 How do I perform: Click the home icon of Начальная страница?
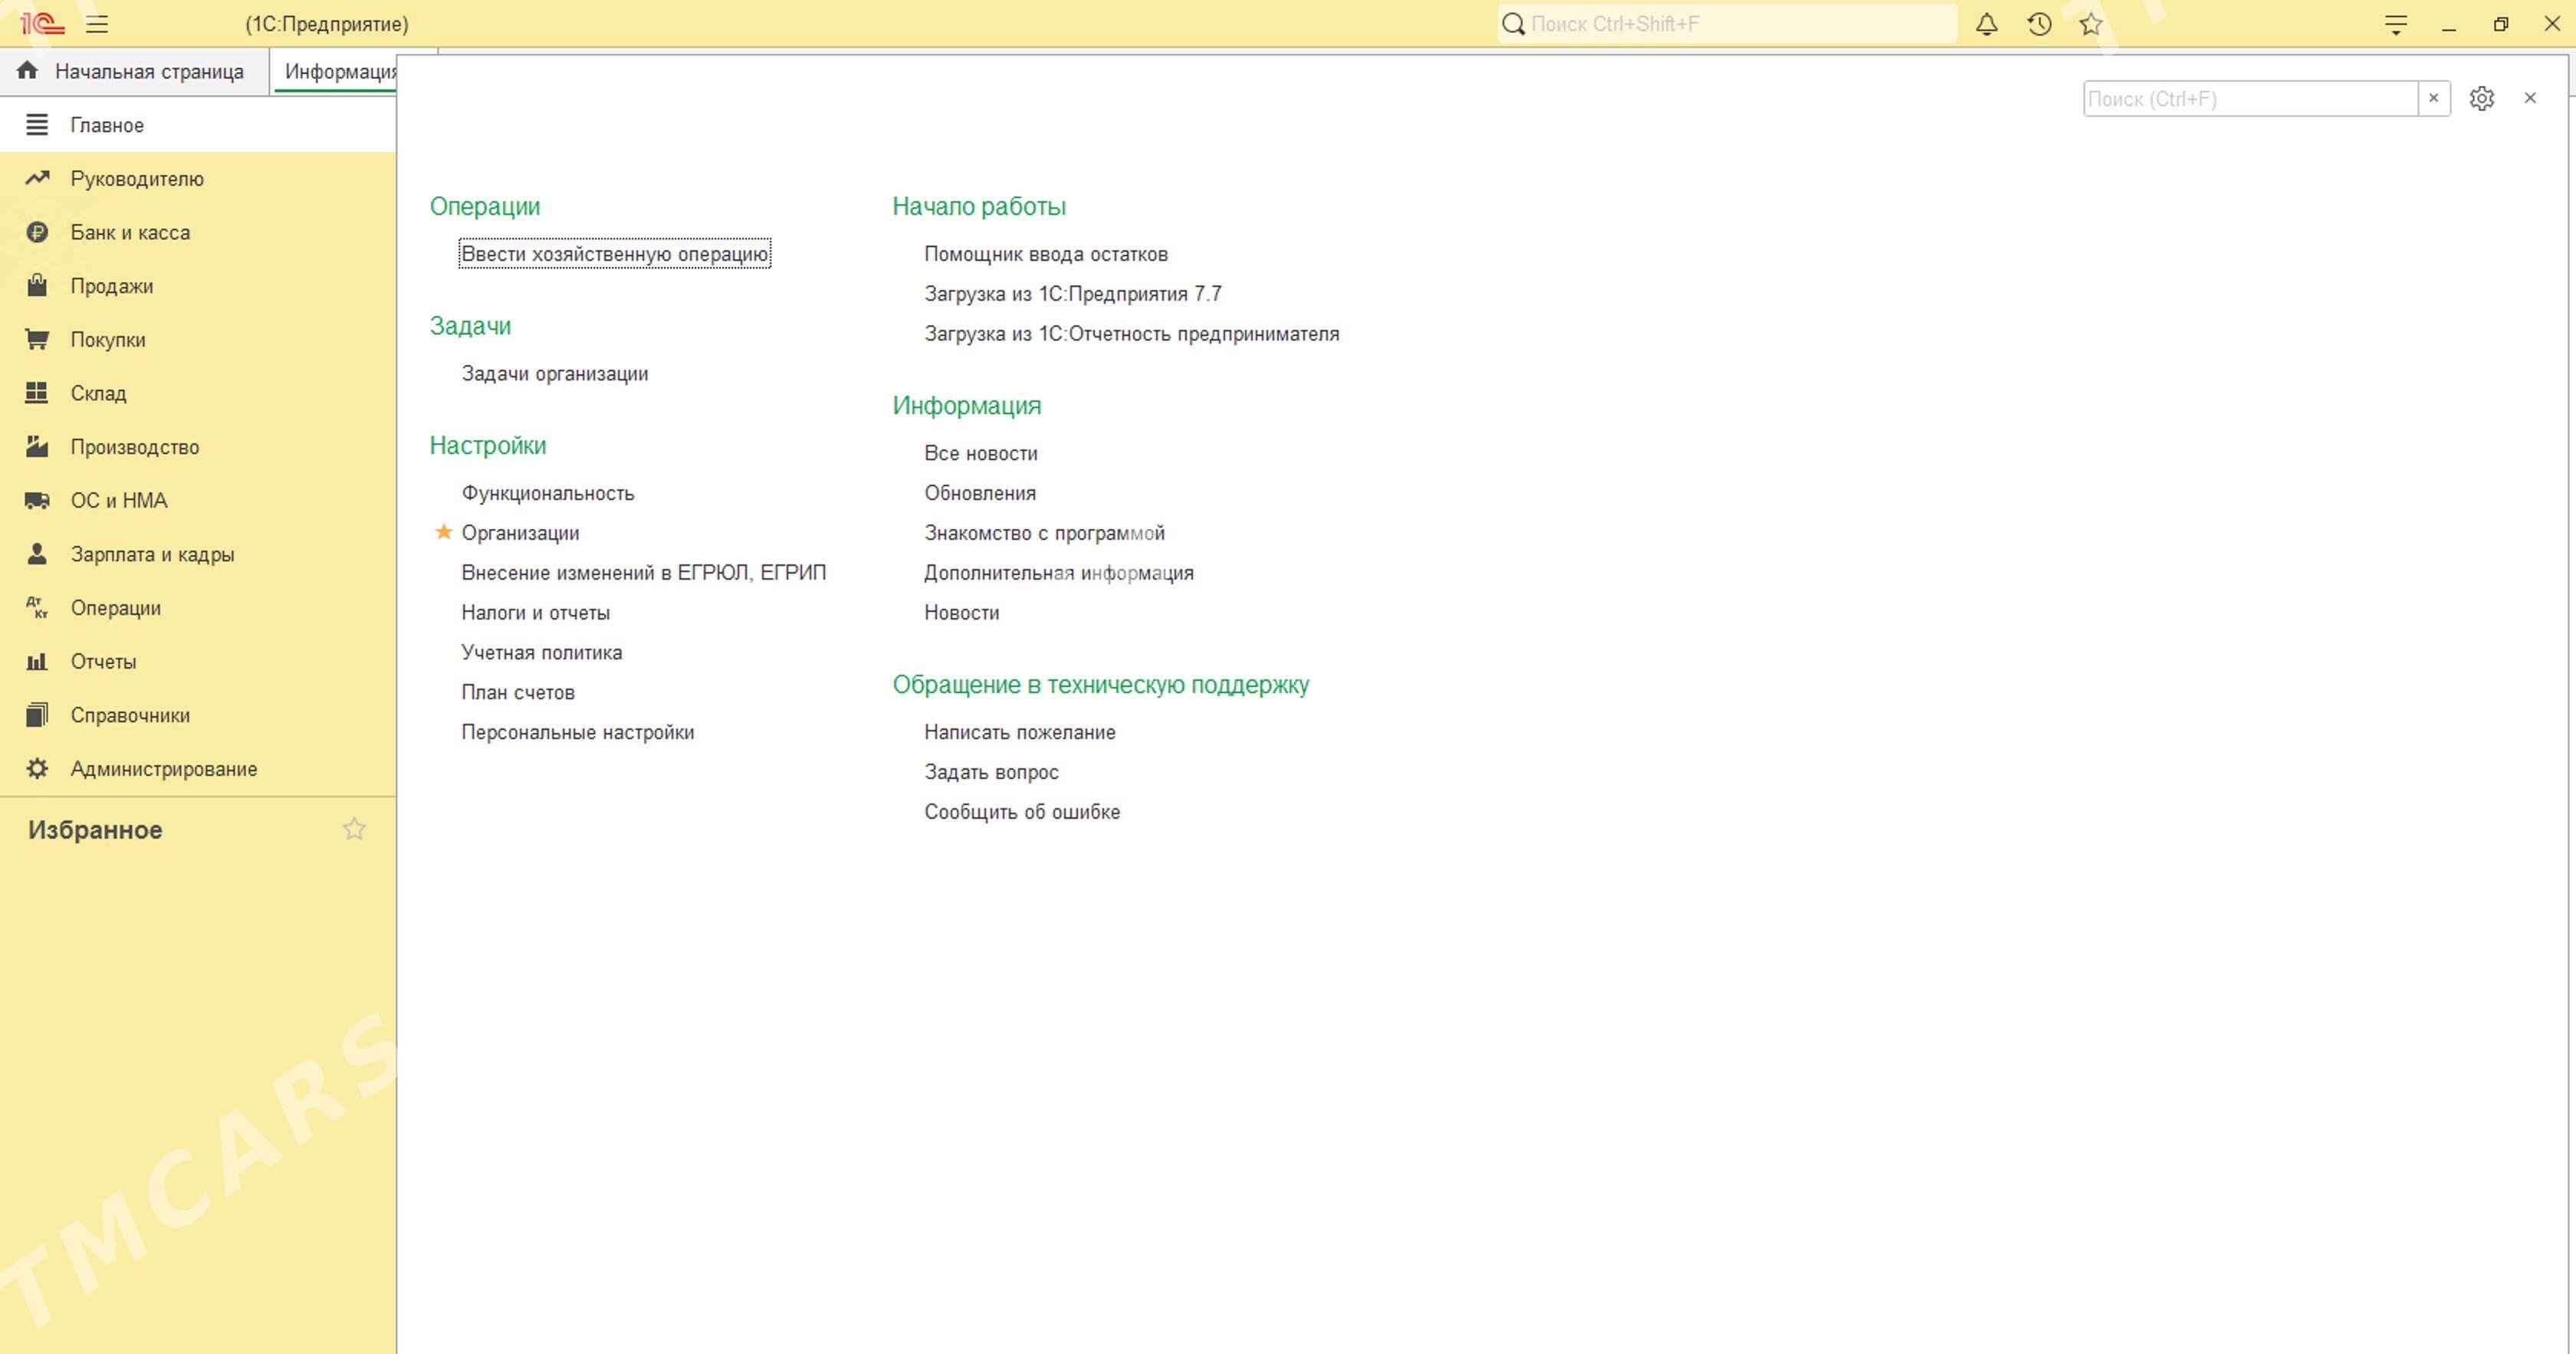click(x=27, y=70)
